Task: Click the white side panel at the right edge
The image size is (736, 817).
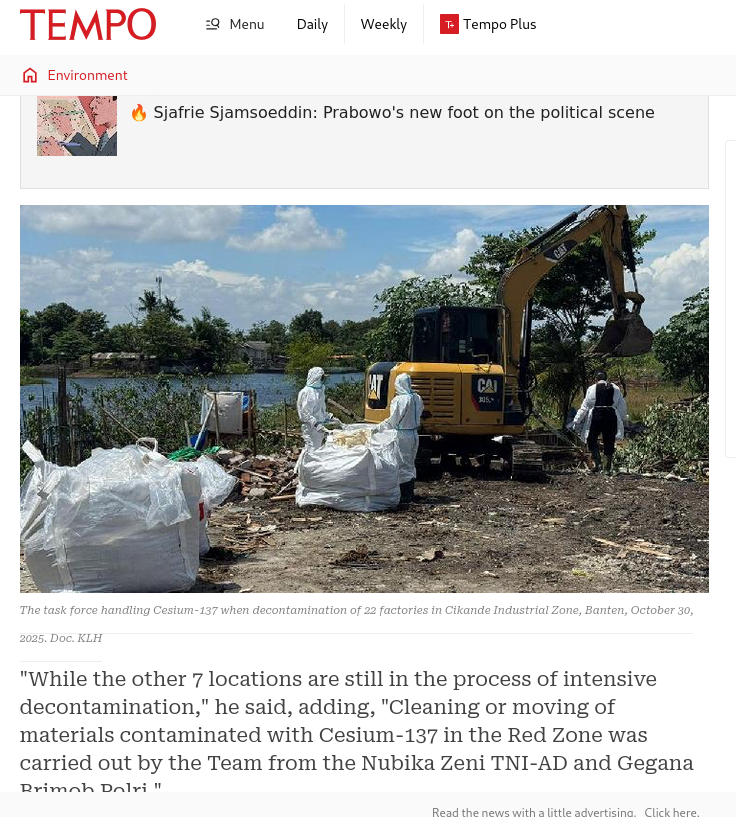Action: click(x=730, y=299)
